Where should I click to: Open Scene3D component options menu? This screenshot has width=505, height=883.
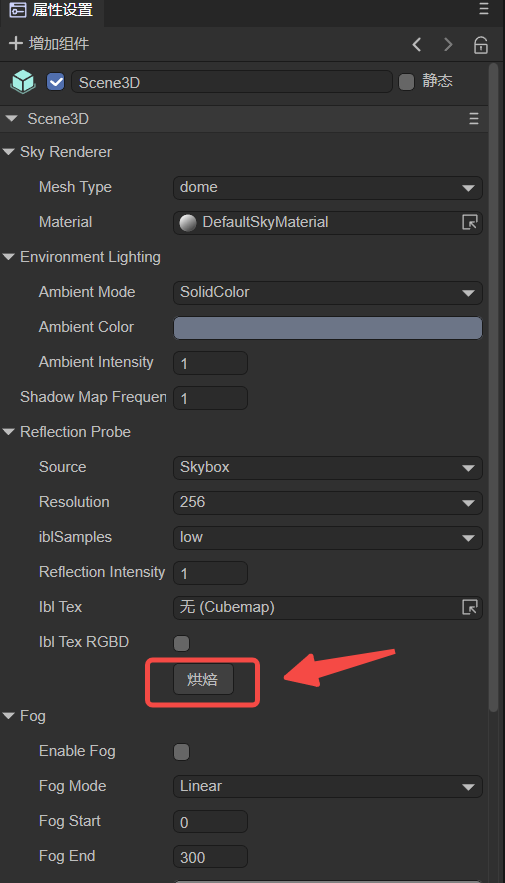[x=474, y=119]
